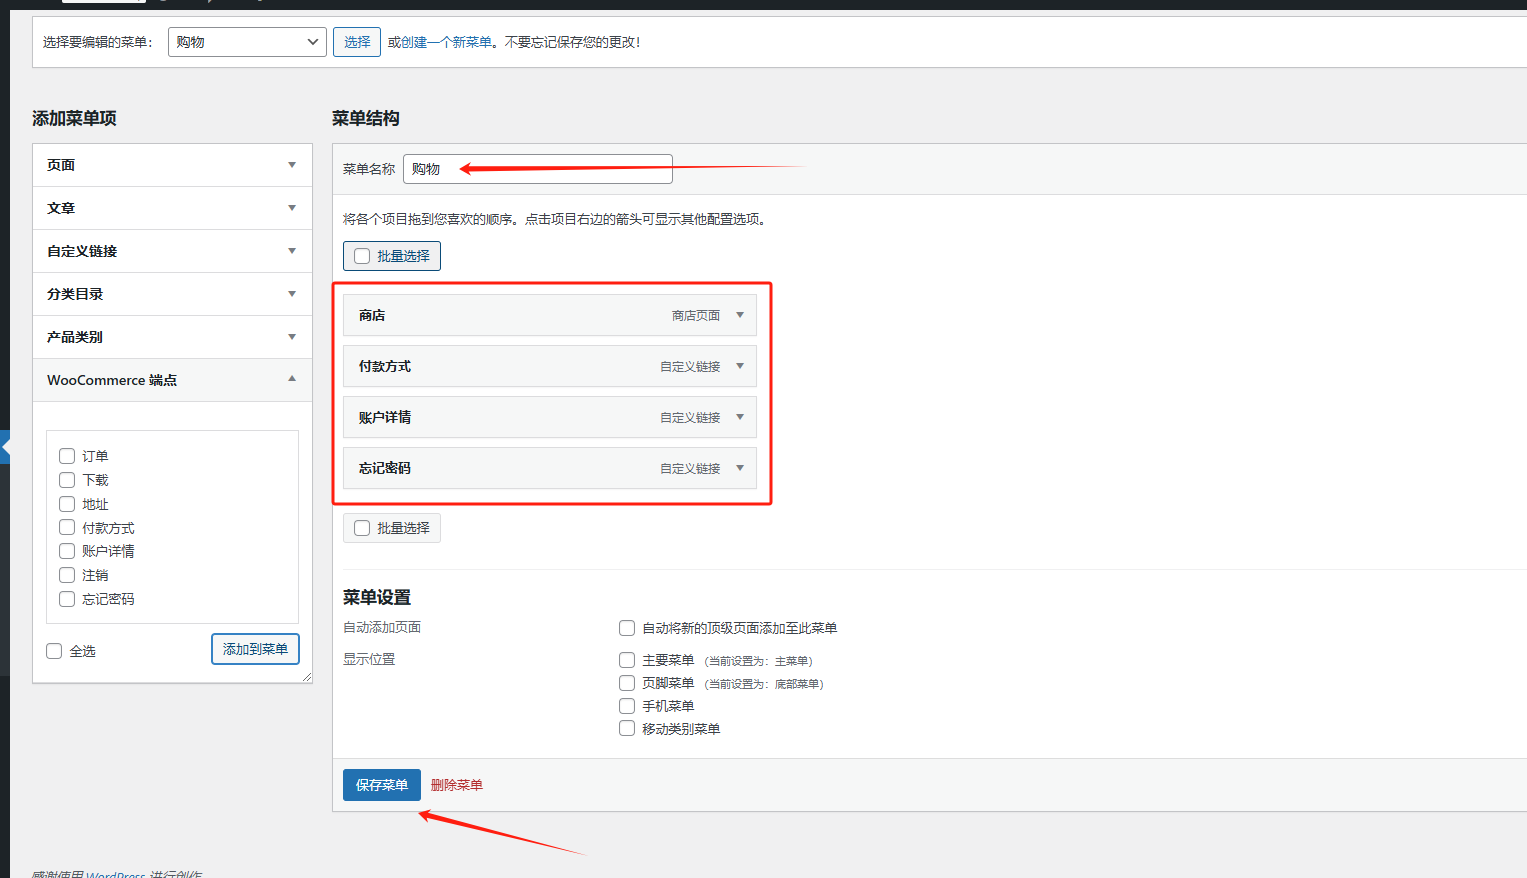The image size is (1527, 878).
Task: Click the 删除菜单 link
Action: click(456, 784)
